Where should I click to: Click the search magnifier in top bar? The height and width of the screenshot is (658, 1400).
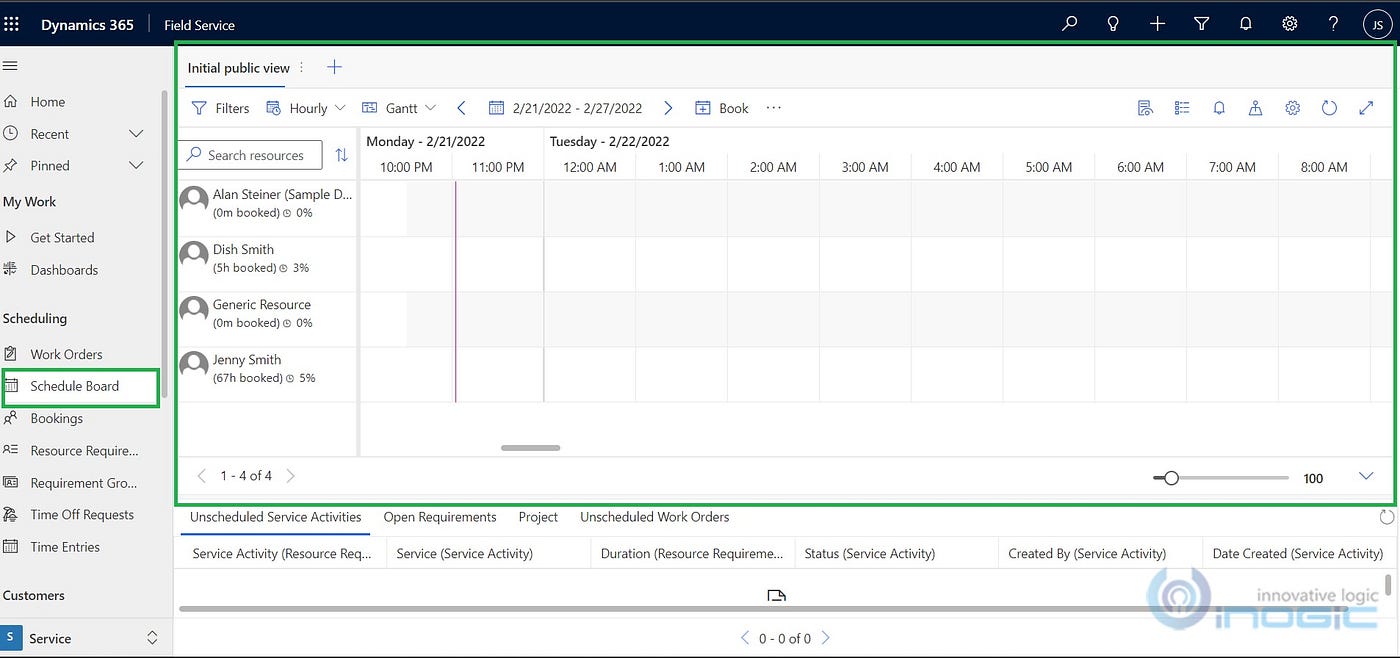click(x=1069, y=24)
